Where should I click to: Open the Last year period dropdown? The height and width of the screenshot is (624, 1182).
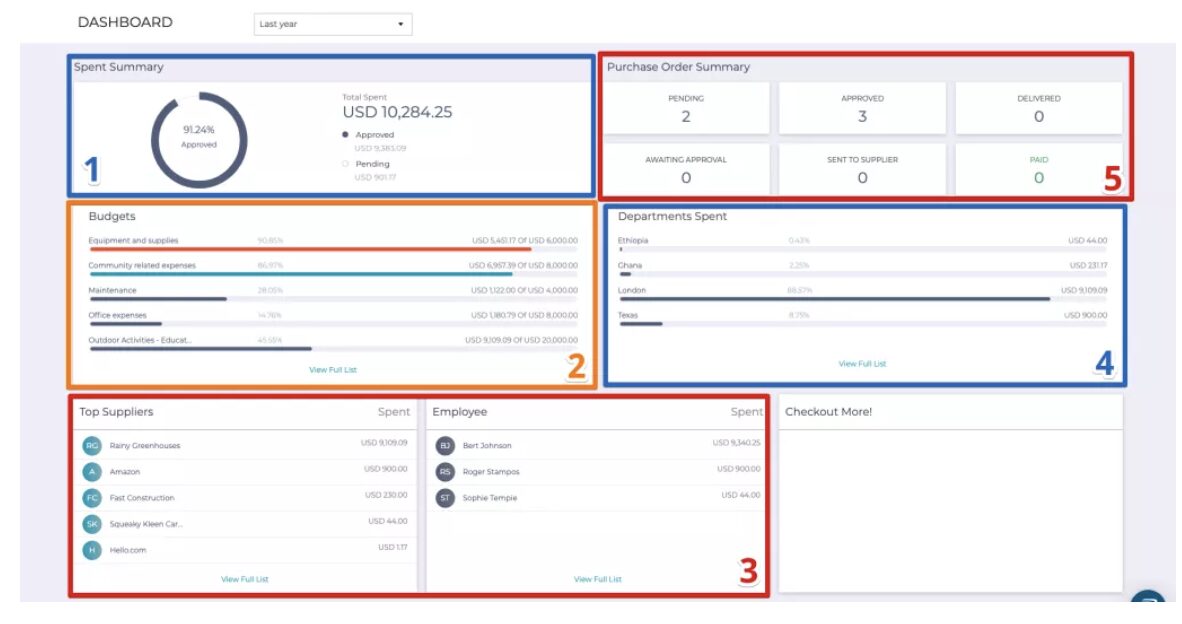[x=332, y=24]
